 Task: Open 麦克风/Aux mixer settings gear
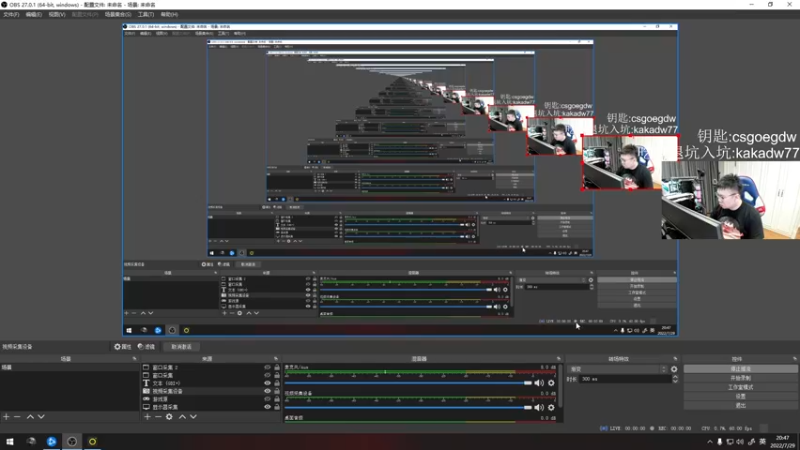[551, 383]
